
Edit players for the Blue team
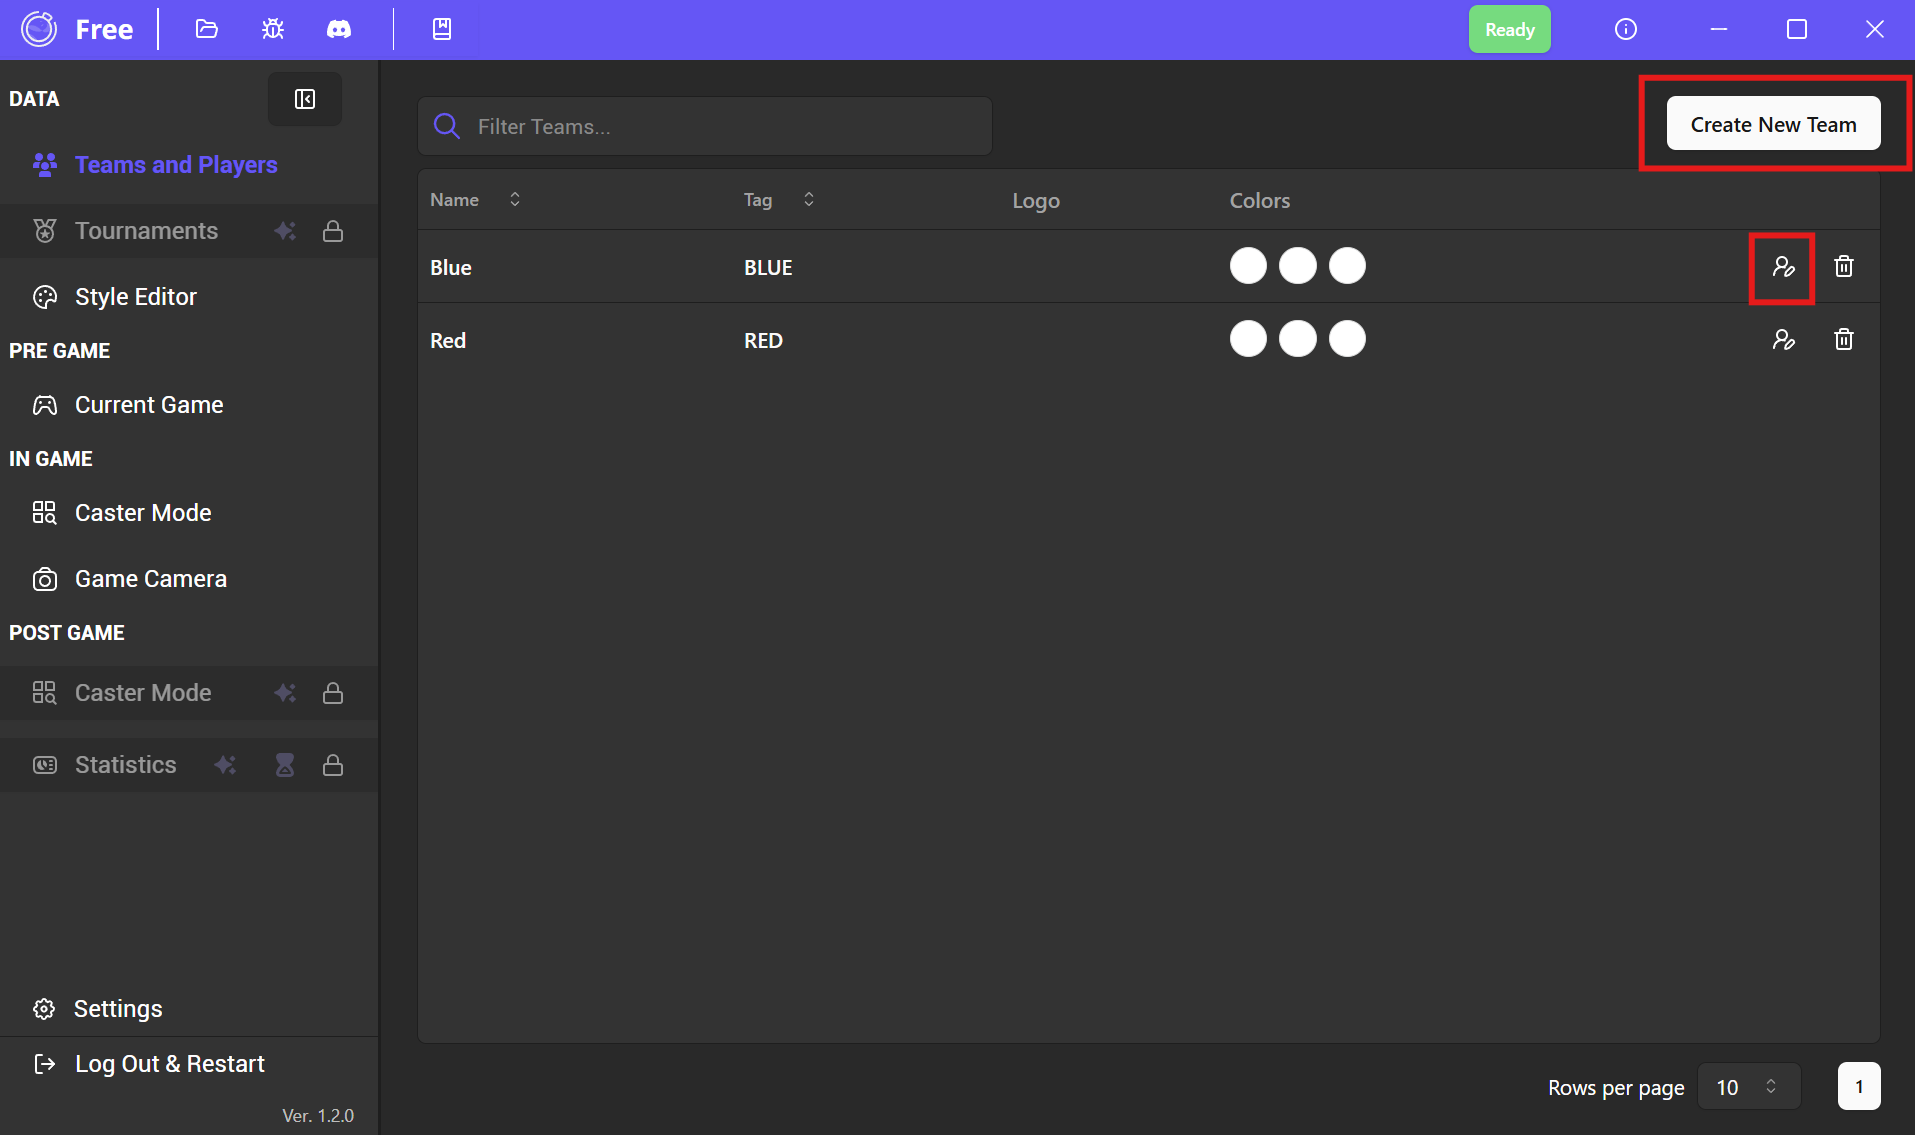(x=1783, y=267)
